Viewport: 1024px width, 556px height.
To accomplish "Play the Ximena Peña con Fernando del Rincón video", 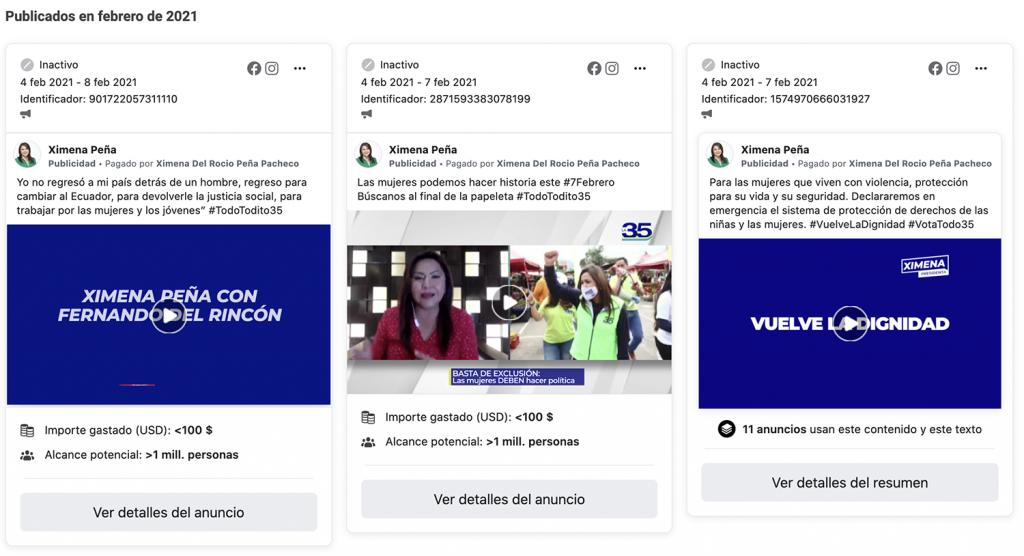I will pos(169,316).
